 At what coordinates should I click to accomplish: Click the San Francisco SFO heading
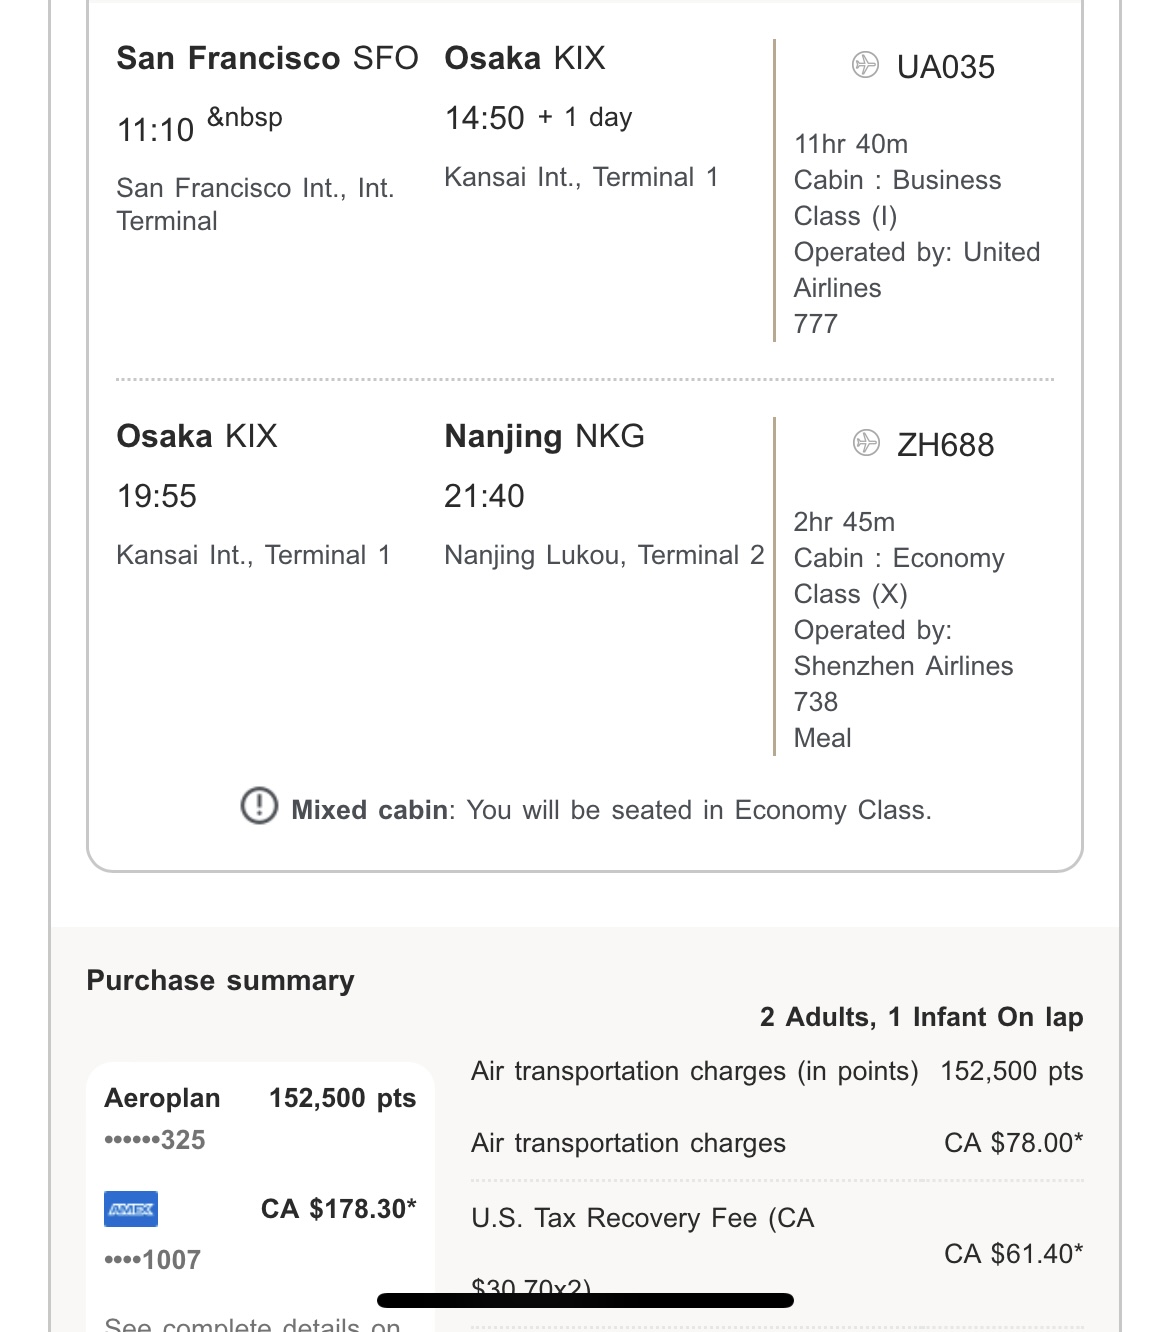[267, 58]
